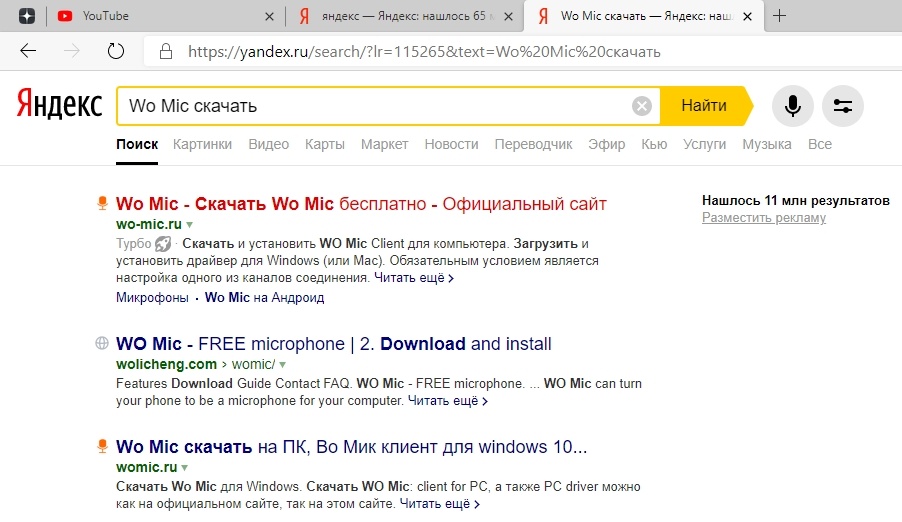The width and height of the screenshot is (902, 522).
Task: Open 'Wo Mic - Скачать Wo Mic бесплатно' result
Action: (361, 204)
